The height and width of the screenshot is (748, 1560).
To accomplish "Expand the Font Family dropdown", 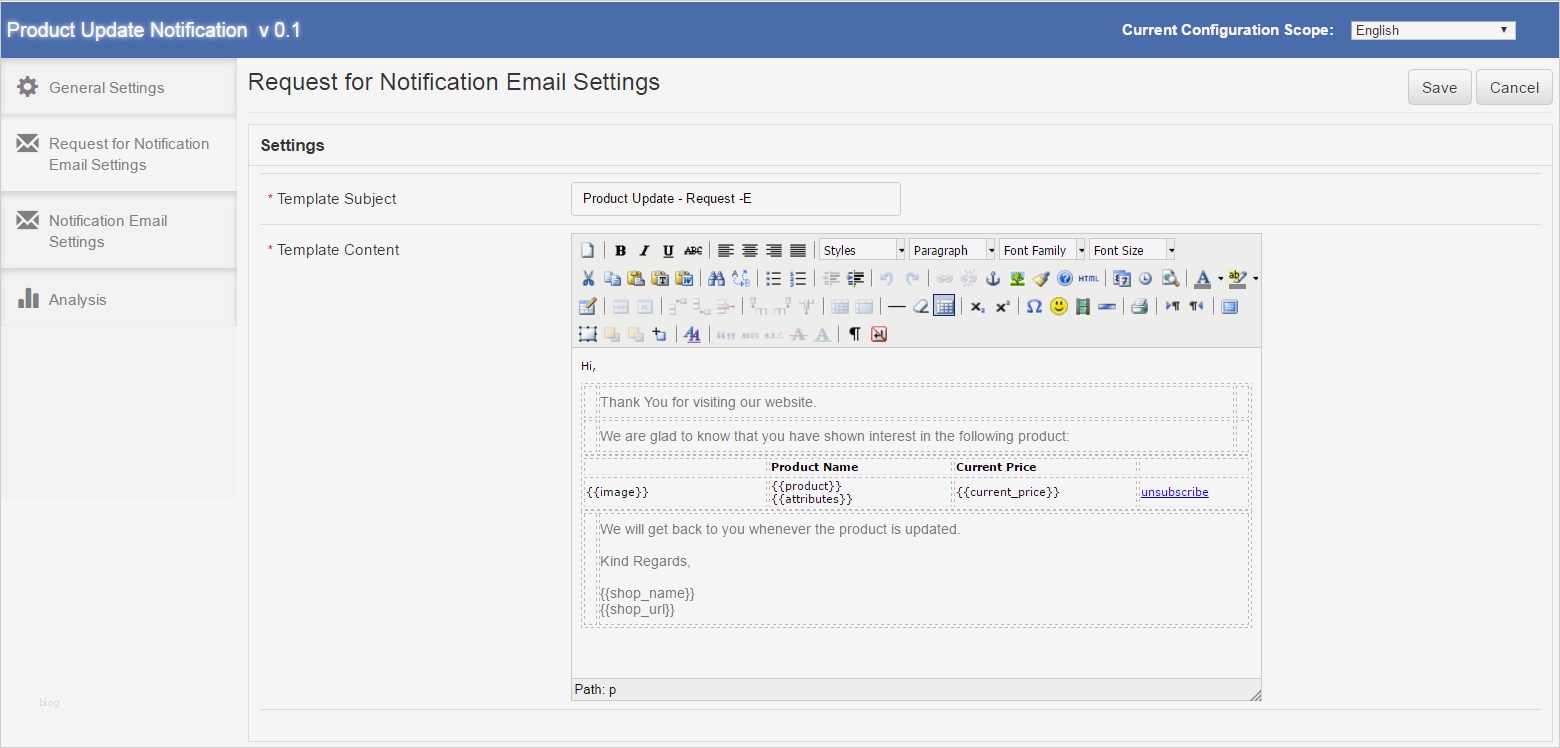I will [x=1042, y=250].
